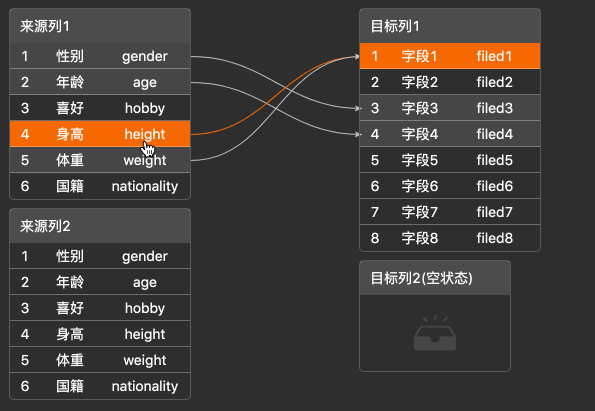Image resolution: width=595 pixels, height=411 pixels.
Task: Click highlighted 字段1 filed1 target row
Action: [x=450, y=56]
